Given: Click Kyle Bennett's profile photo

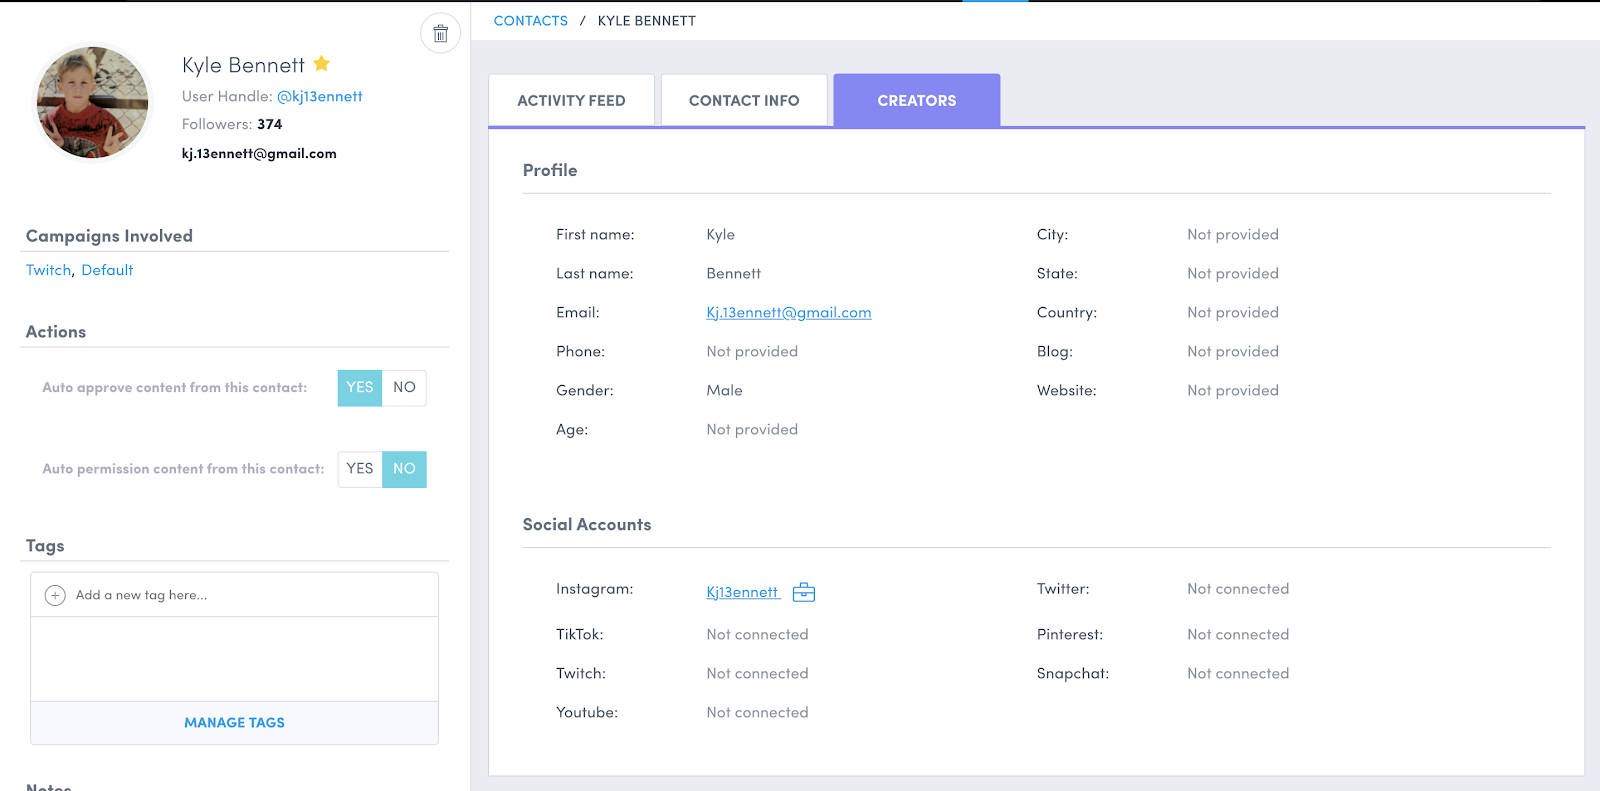Looking at the screenshot, I should [x=92, y=102].
